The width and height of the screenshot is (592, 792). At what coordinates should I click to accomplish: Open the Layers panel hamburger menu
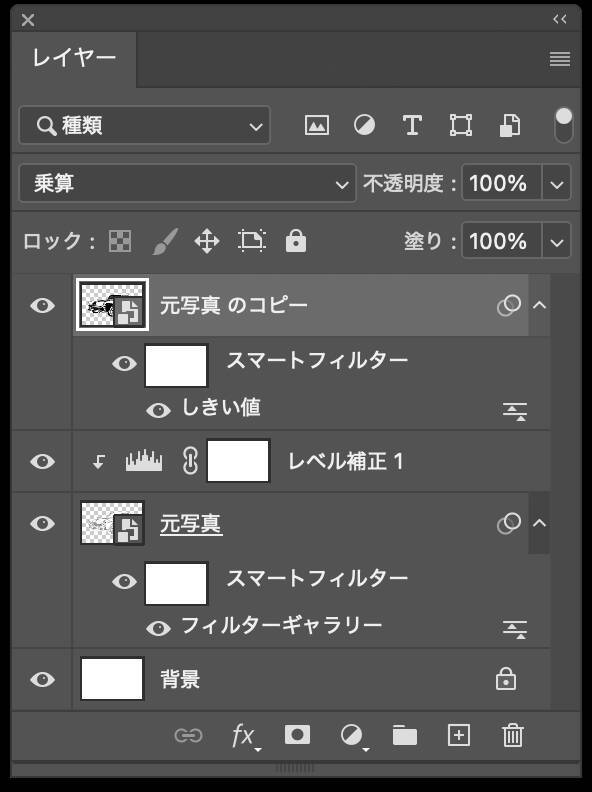tap(560, 59)
